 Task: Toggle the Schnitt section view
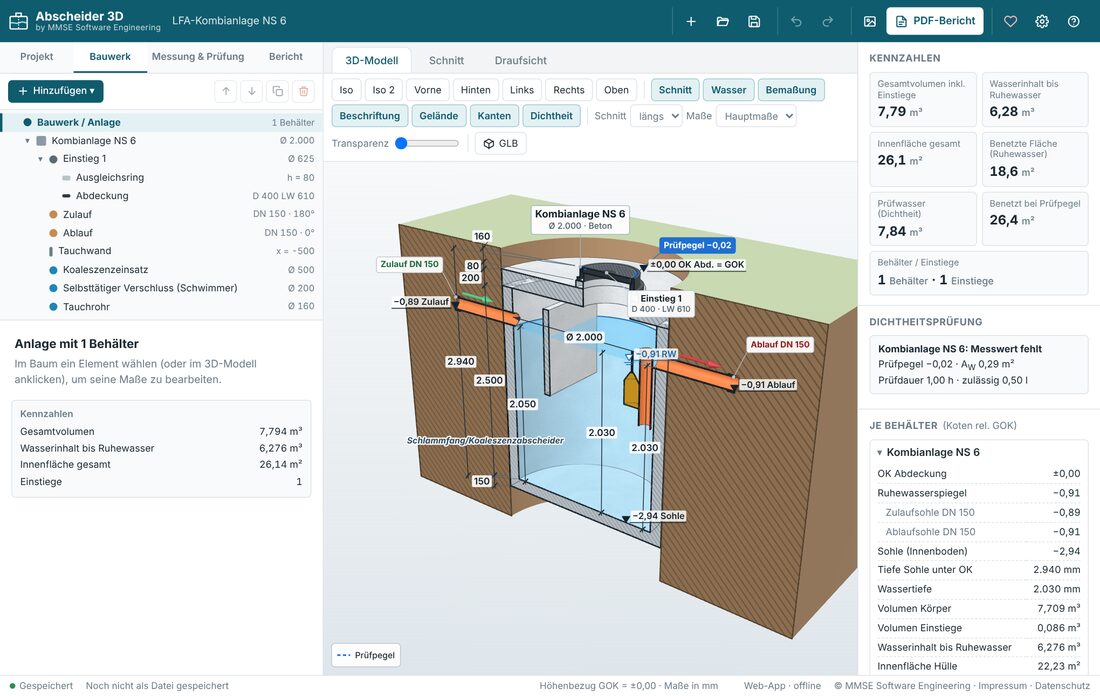(x=675, y=90)
